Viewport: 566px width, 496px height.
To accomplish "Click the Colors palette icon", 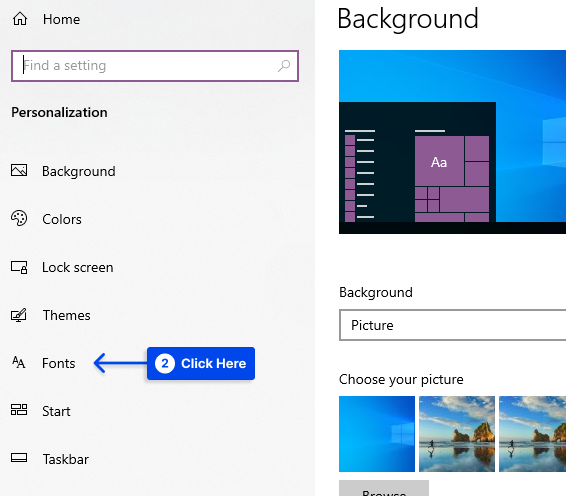I will (19, 218).
